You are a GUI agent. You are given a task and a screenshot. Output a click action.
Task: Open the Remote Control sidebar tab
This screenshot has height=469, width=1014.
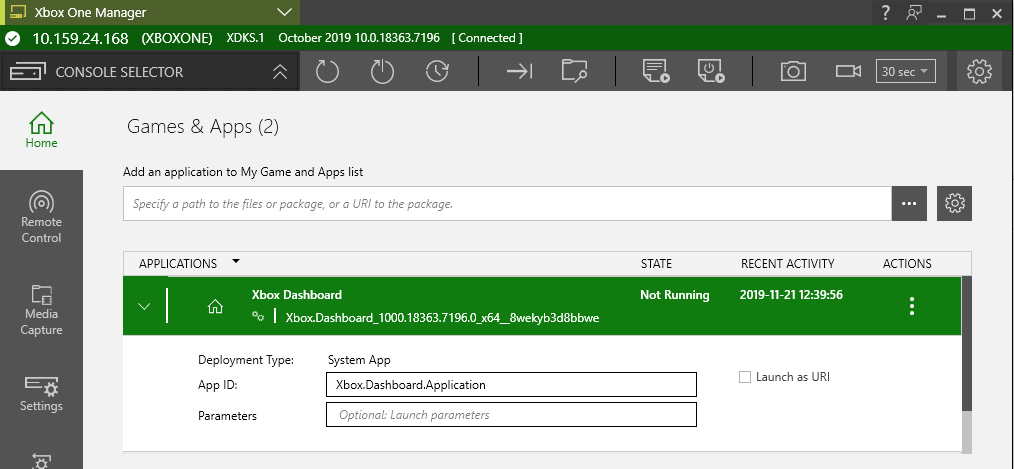[x=41, y=217]
